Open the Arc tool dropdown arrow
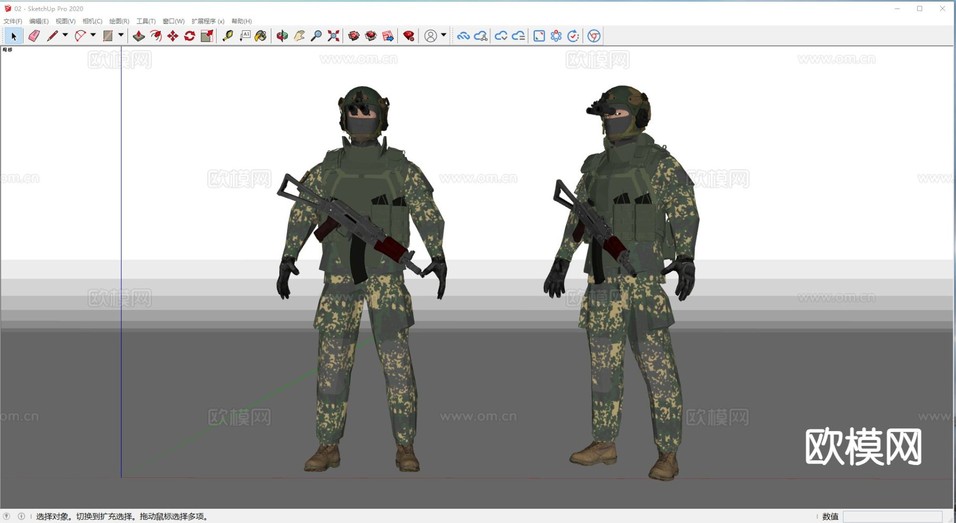956x523 pixels. [x=93, y=35]
